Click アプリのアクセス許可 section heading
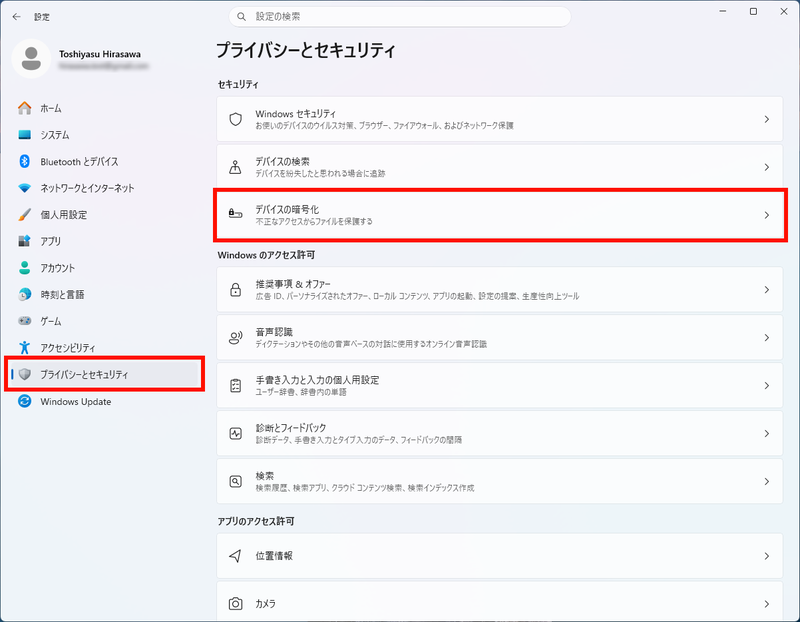Viewport: 800px width, 622px height. point(256,521)
